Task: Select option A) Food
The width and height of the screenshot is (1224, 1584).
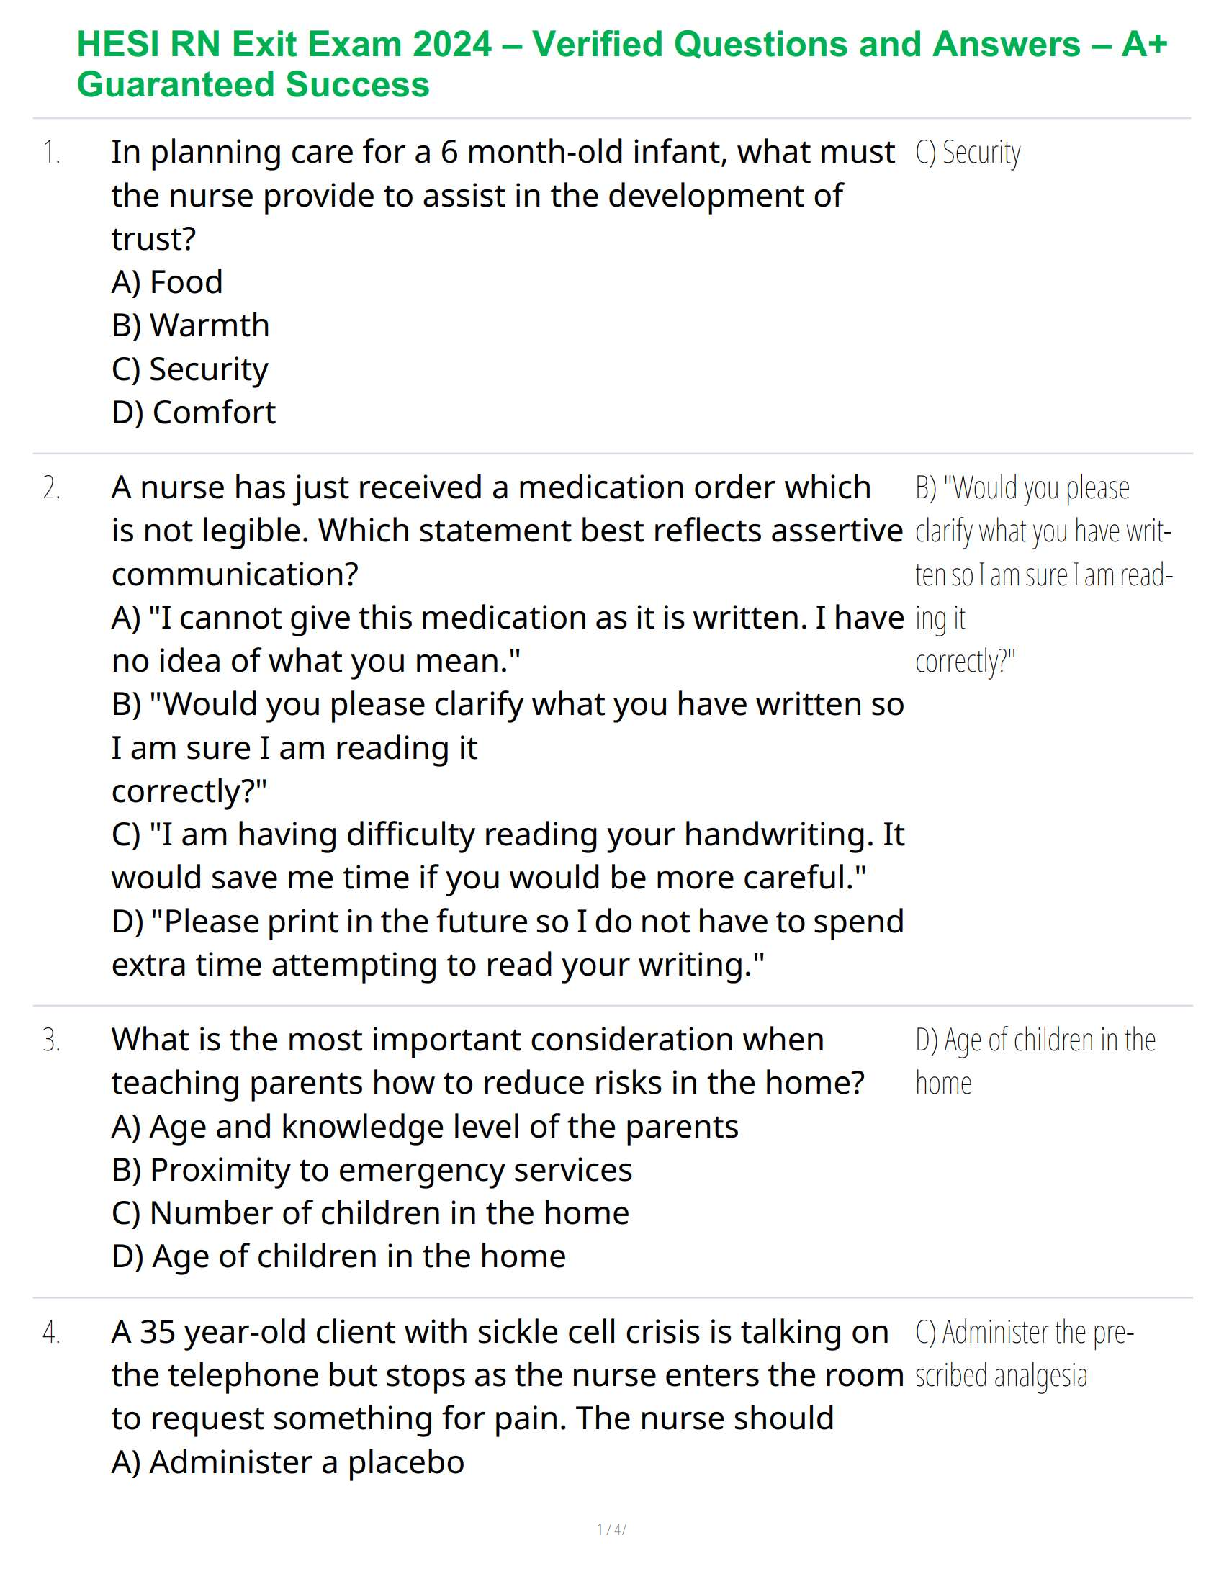Action: click(x=167, y=282)
